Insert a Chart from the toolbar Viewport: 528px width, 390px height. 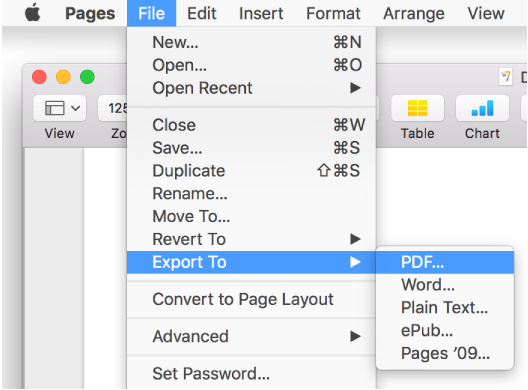pos(482,108)
